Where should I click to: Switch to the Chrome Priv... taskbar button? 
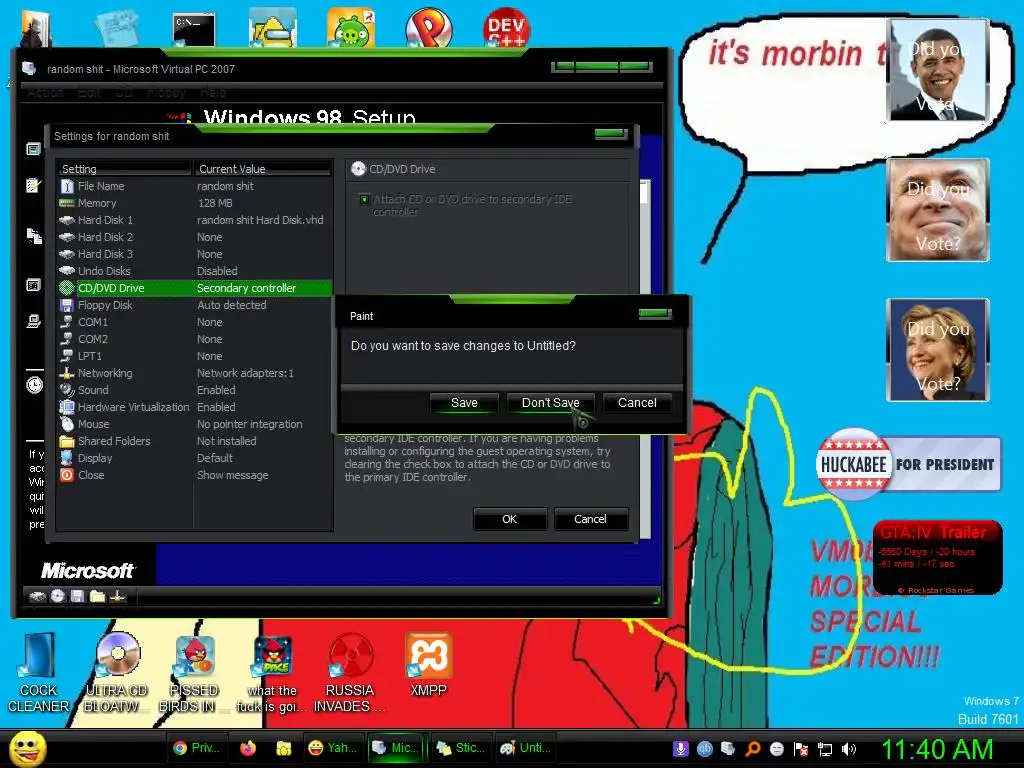(197, 748)
